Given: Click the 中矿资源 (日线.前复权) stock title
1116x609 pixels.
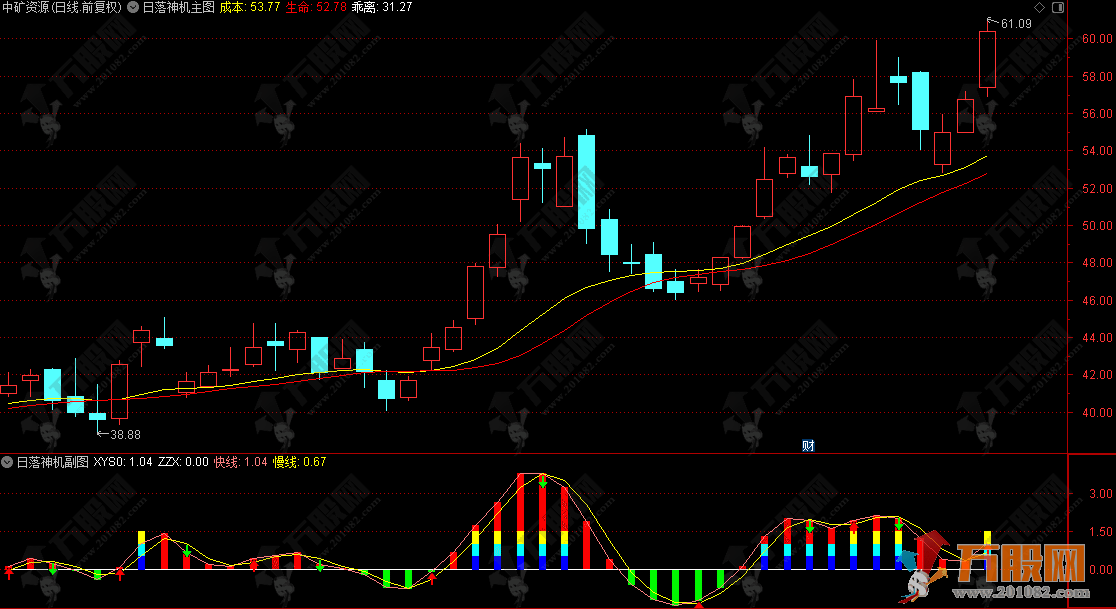Looking at the screenshot, I should 62,7.
